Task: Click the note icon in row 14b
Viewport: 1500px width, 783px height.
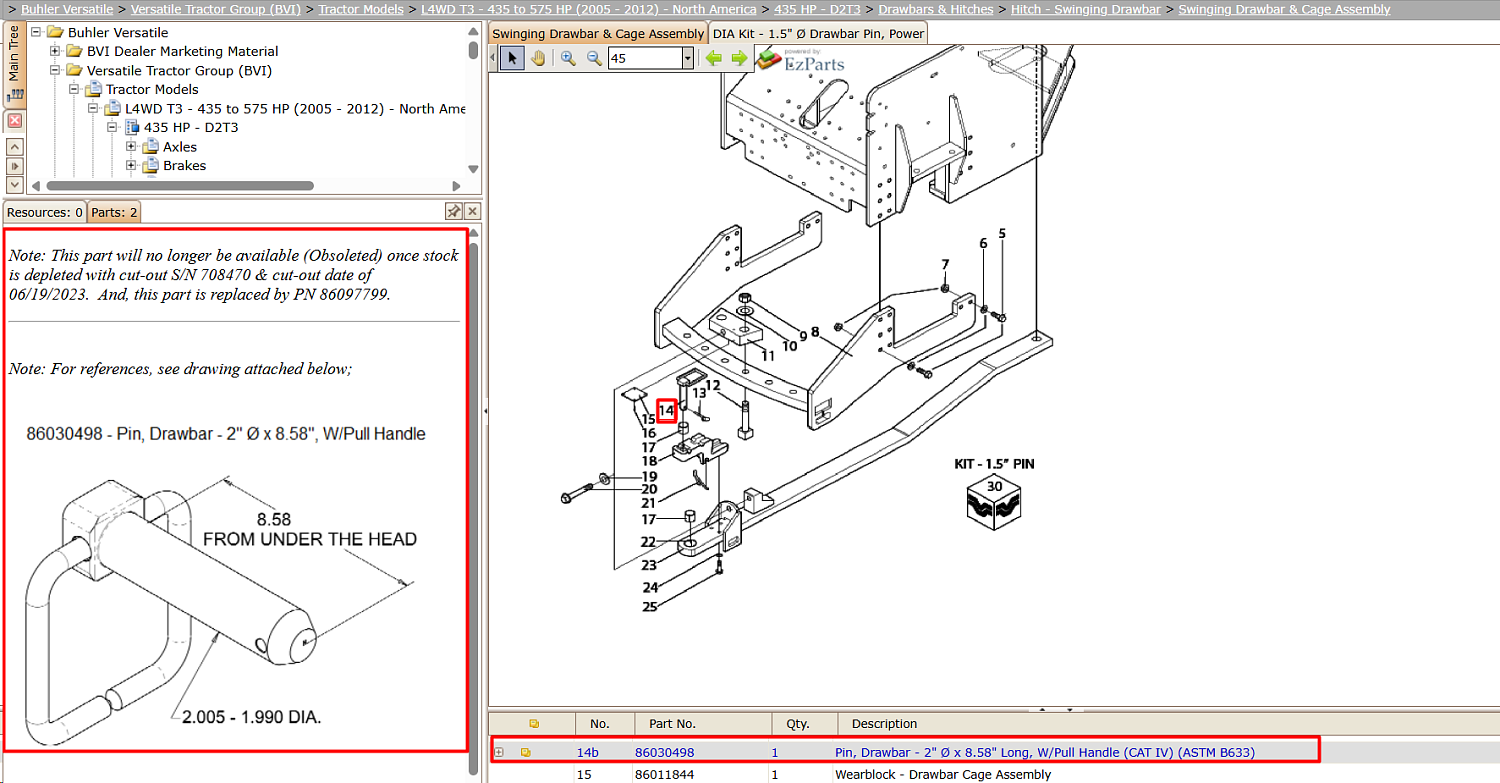Action: pyautogui.click(x=526, y=752)
